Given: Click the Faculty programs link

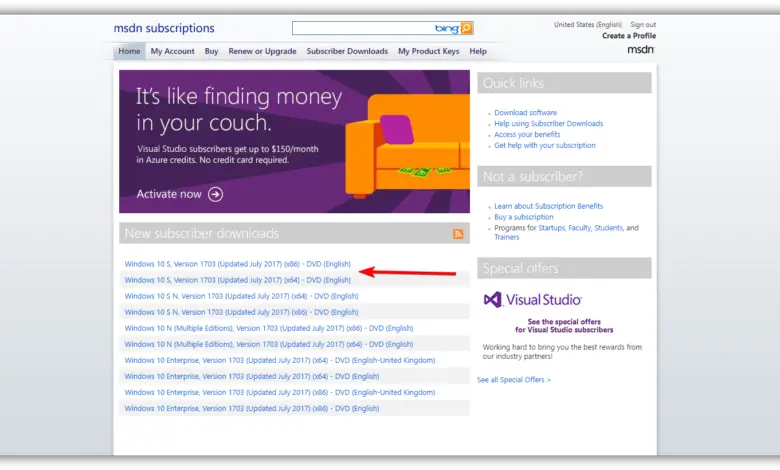Looking at the screenshot, I should click(x=580, y=228).
